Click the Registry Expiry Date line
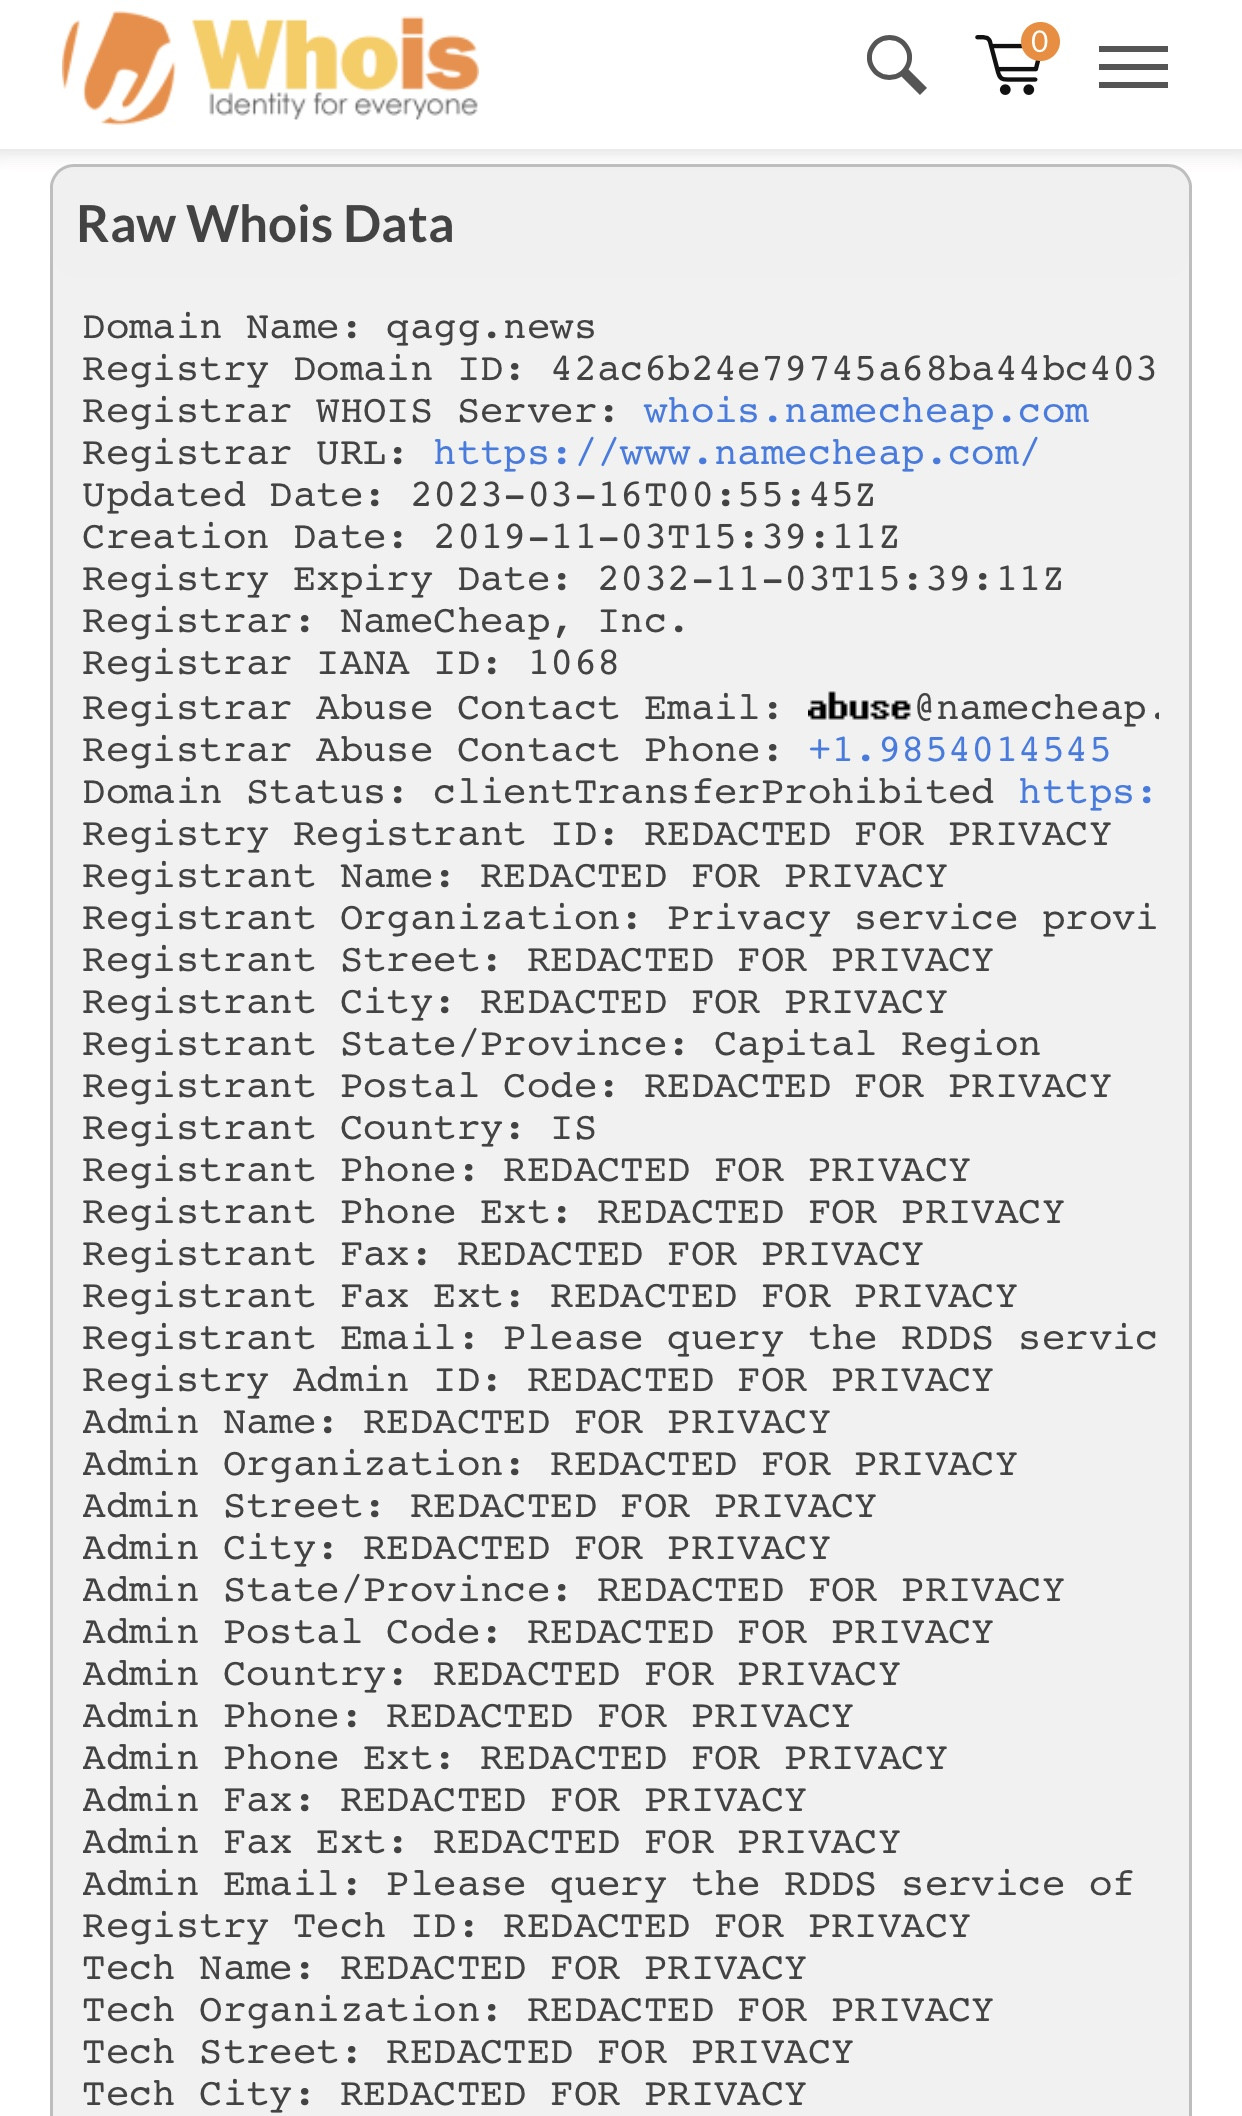Screen dimensions: 1242x2116 (572, 579)
